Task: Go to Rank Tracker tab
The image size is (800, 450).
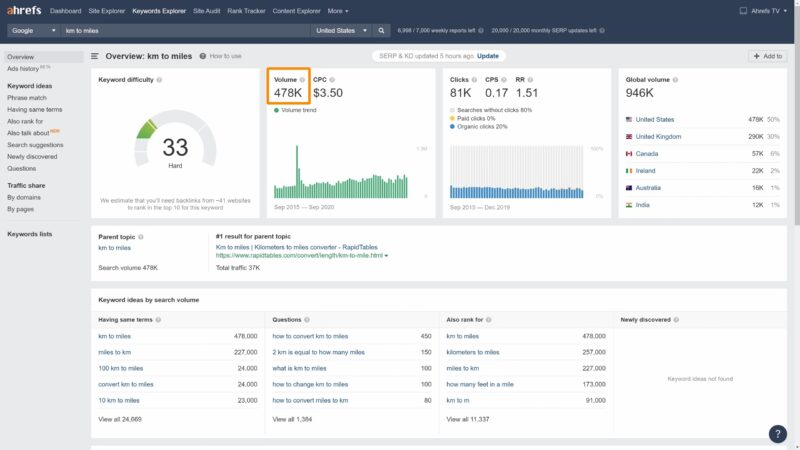Action: pyautogui.click(x=248, y=10)
